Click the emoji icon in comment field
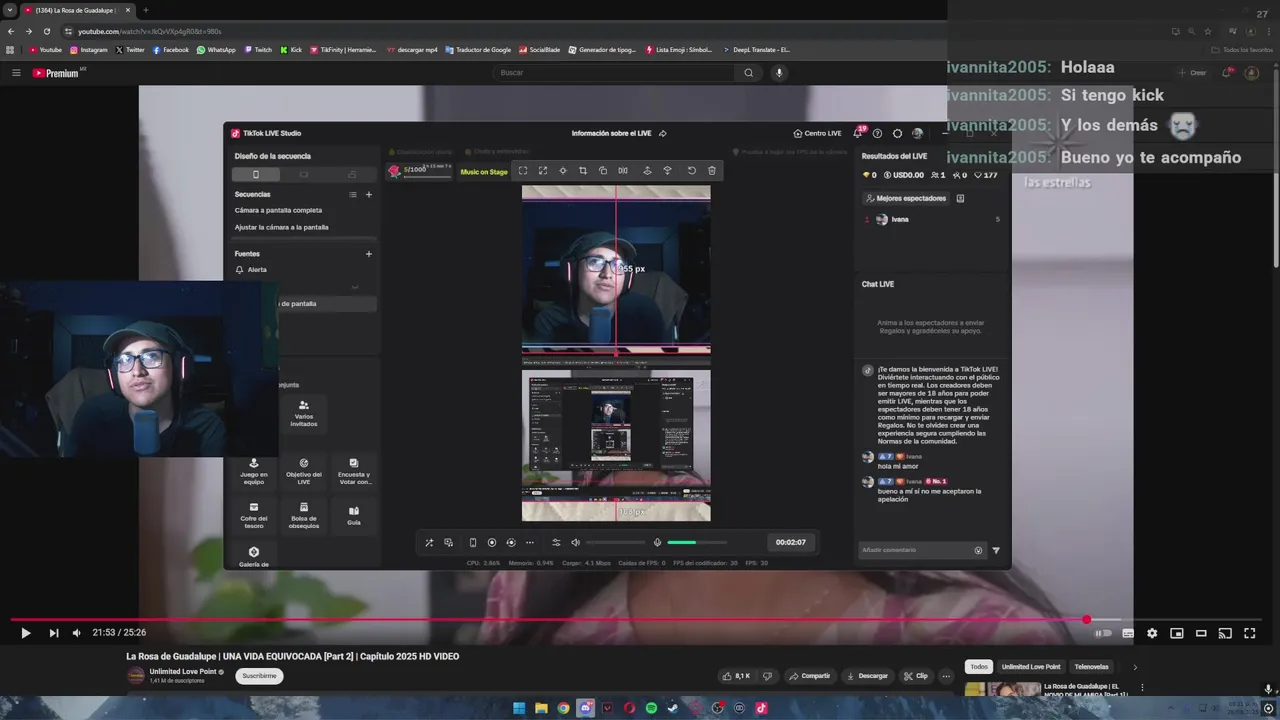Image resolution: width=1280 pixels, height=720 pixels. click(x=978, y=550)
